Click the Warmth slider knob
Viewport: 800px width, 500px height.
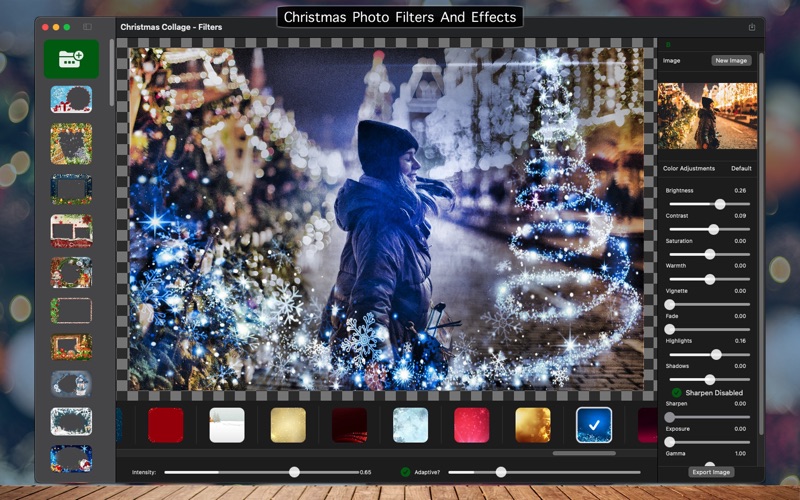710,279
